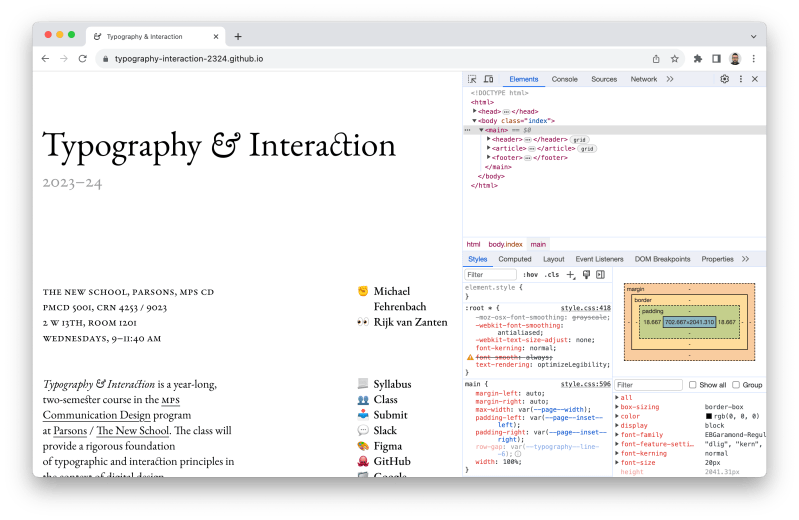Activate the inspect element picker icon
The image size is (799, 520).
pos(472,79)
